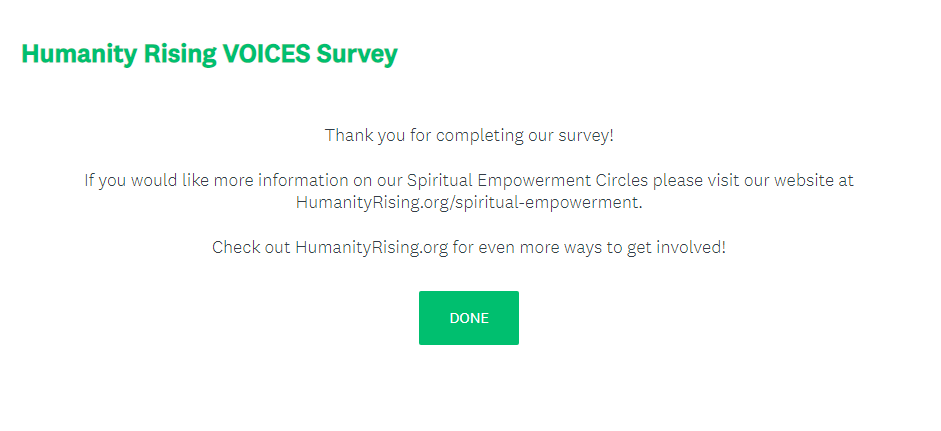Click HumanityRising.org in the Check out line

pyautogui.click(x=371, y=247)
